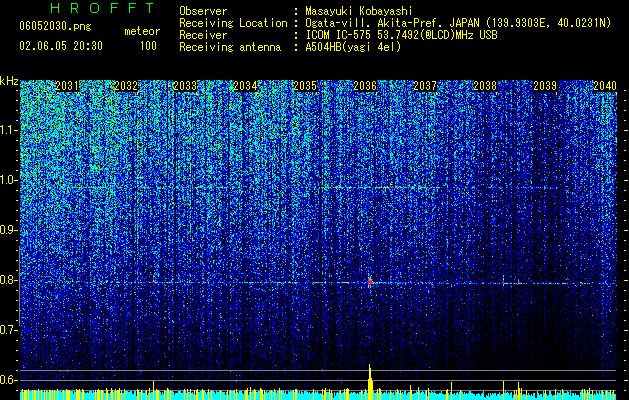The image size is (629, 400).
Task: Click the 0.6 frequency axis label
Action: [9, 380]
